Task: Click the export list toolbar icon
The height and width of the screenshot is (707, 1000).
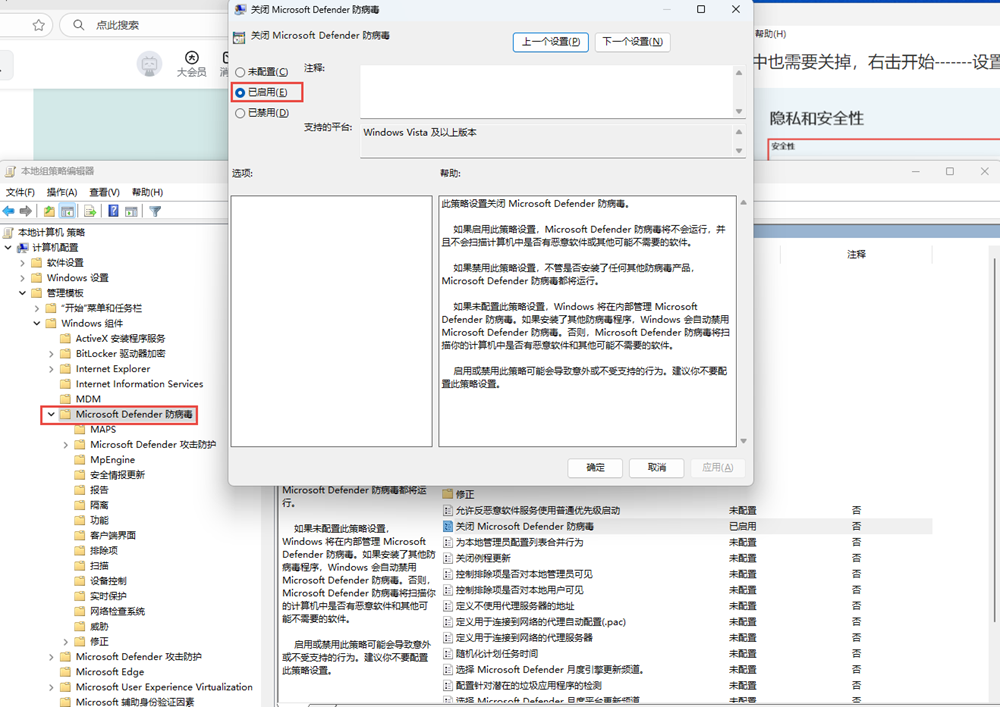Action: pos(90,211)
